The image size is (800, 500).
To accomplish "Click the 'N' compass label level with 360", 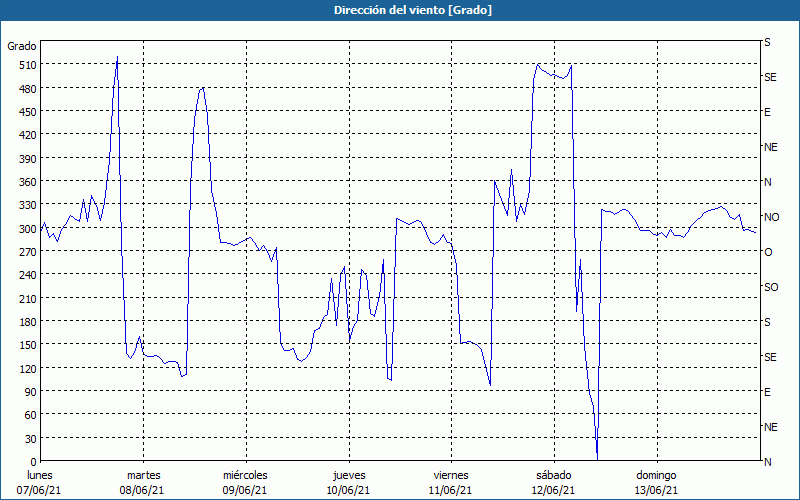I will pos(768,182).
